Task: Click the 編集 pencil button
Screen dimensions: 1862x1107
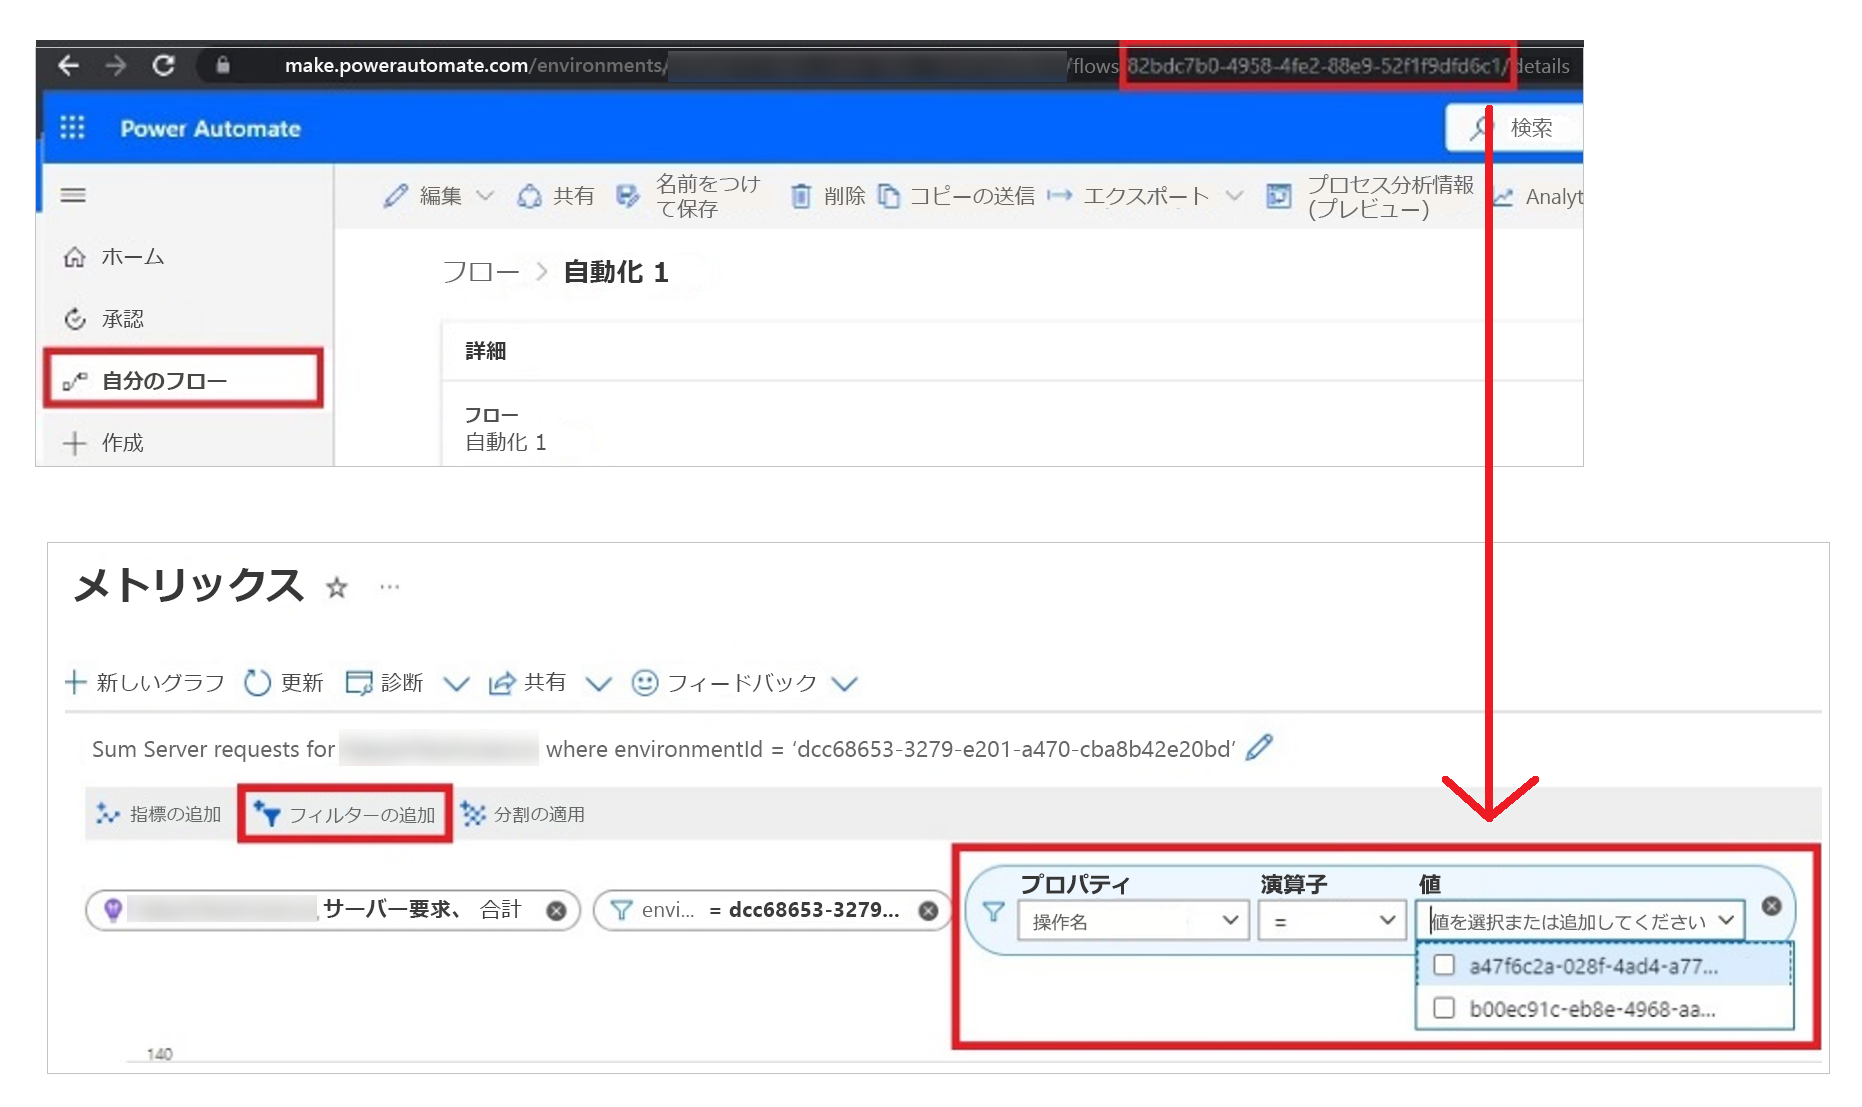Action: click(x=421, y=196)
